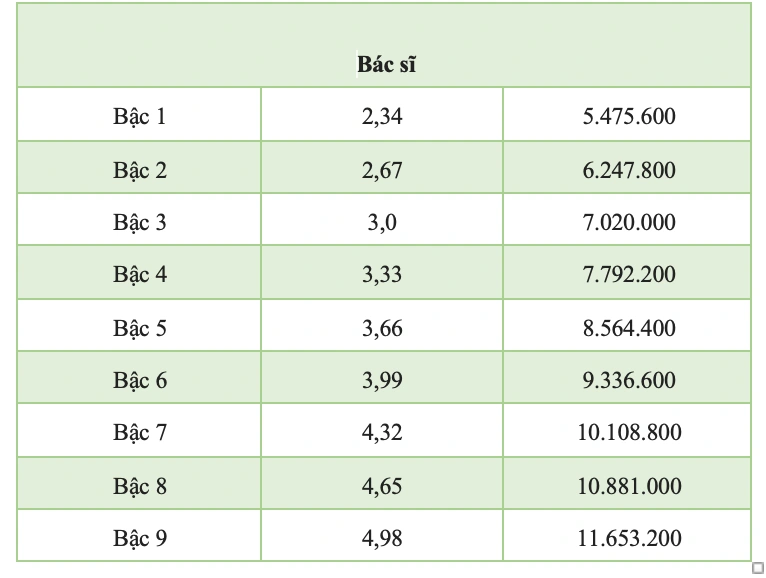This screenshot has height=578, width=766.
Task: Click the "Bác sĩ" header cell
Action: point(386,65)
